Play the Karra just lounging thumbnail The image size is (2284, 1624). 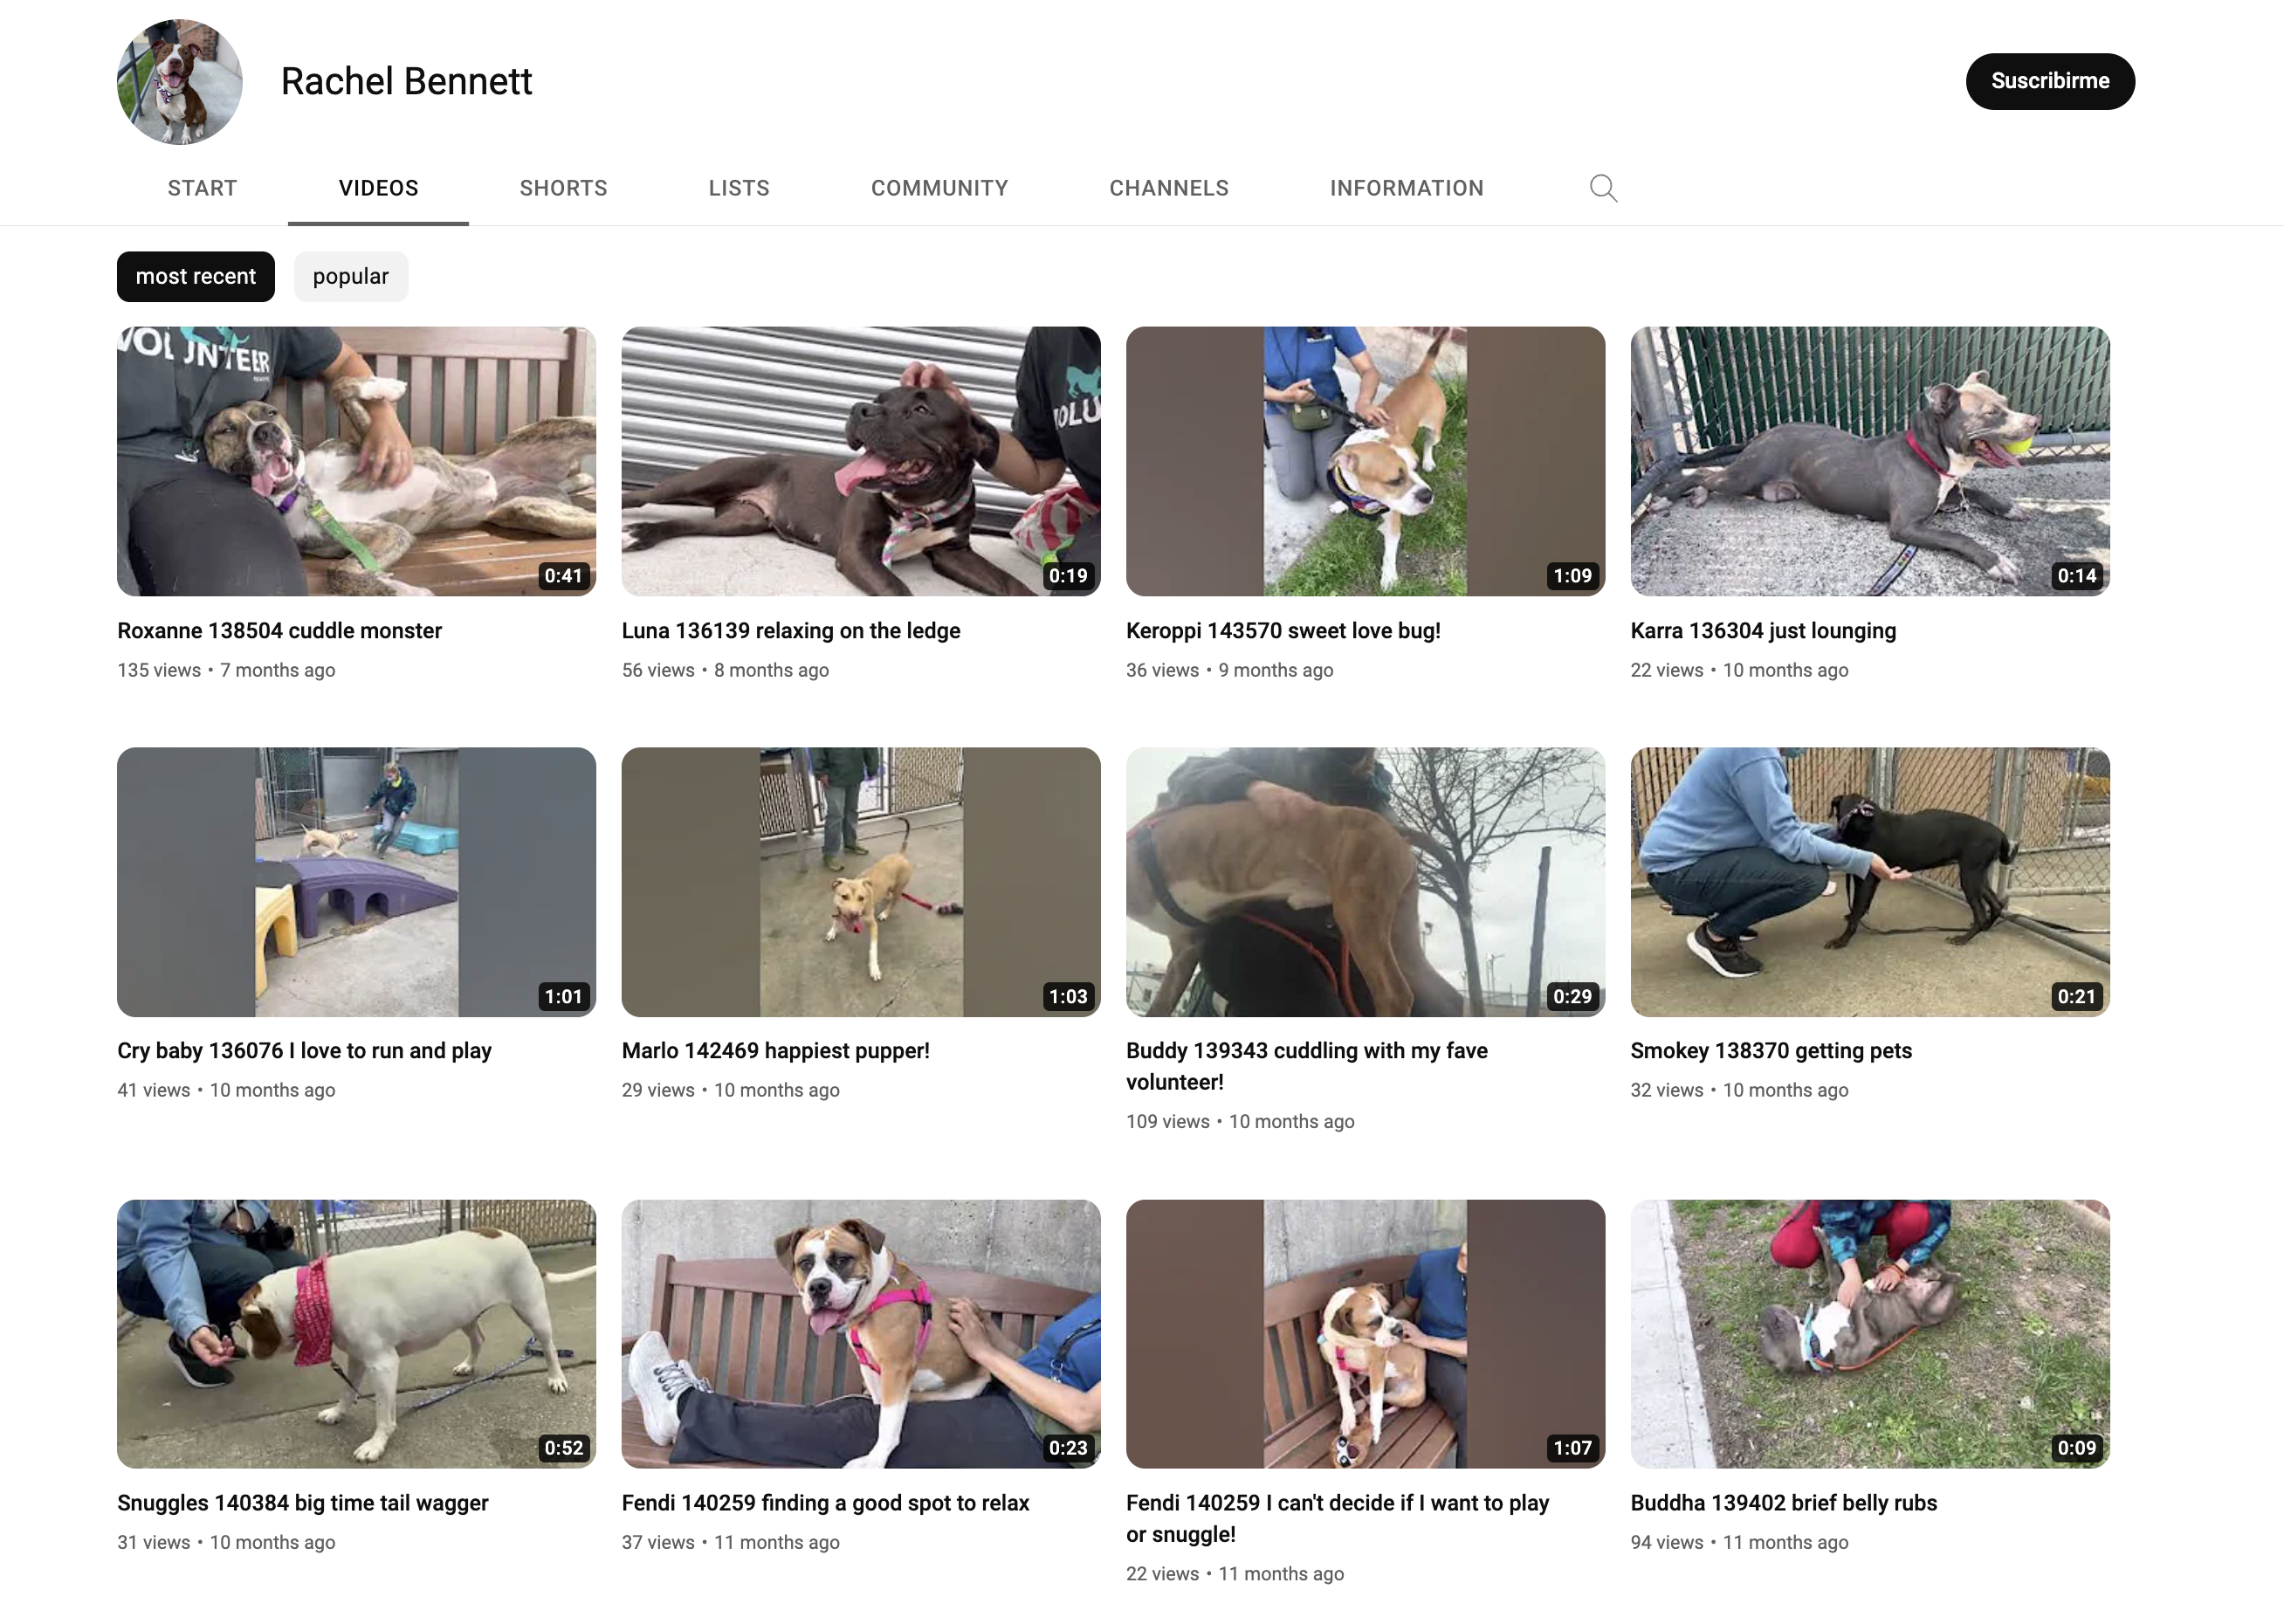tap(1870, 461)
